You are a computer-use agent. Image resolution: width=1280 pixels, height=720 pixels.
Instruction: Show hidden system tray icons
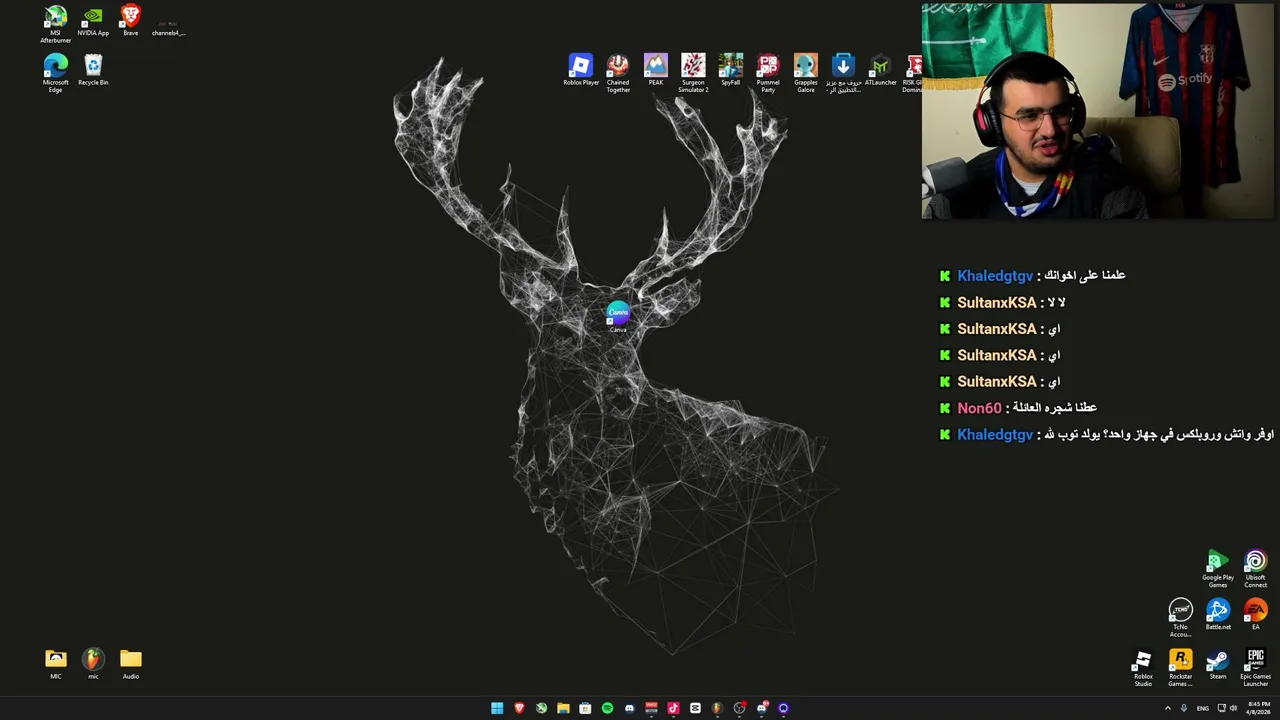tap(1167, 708)
